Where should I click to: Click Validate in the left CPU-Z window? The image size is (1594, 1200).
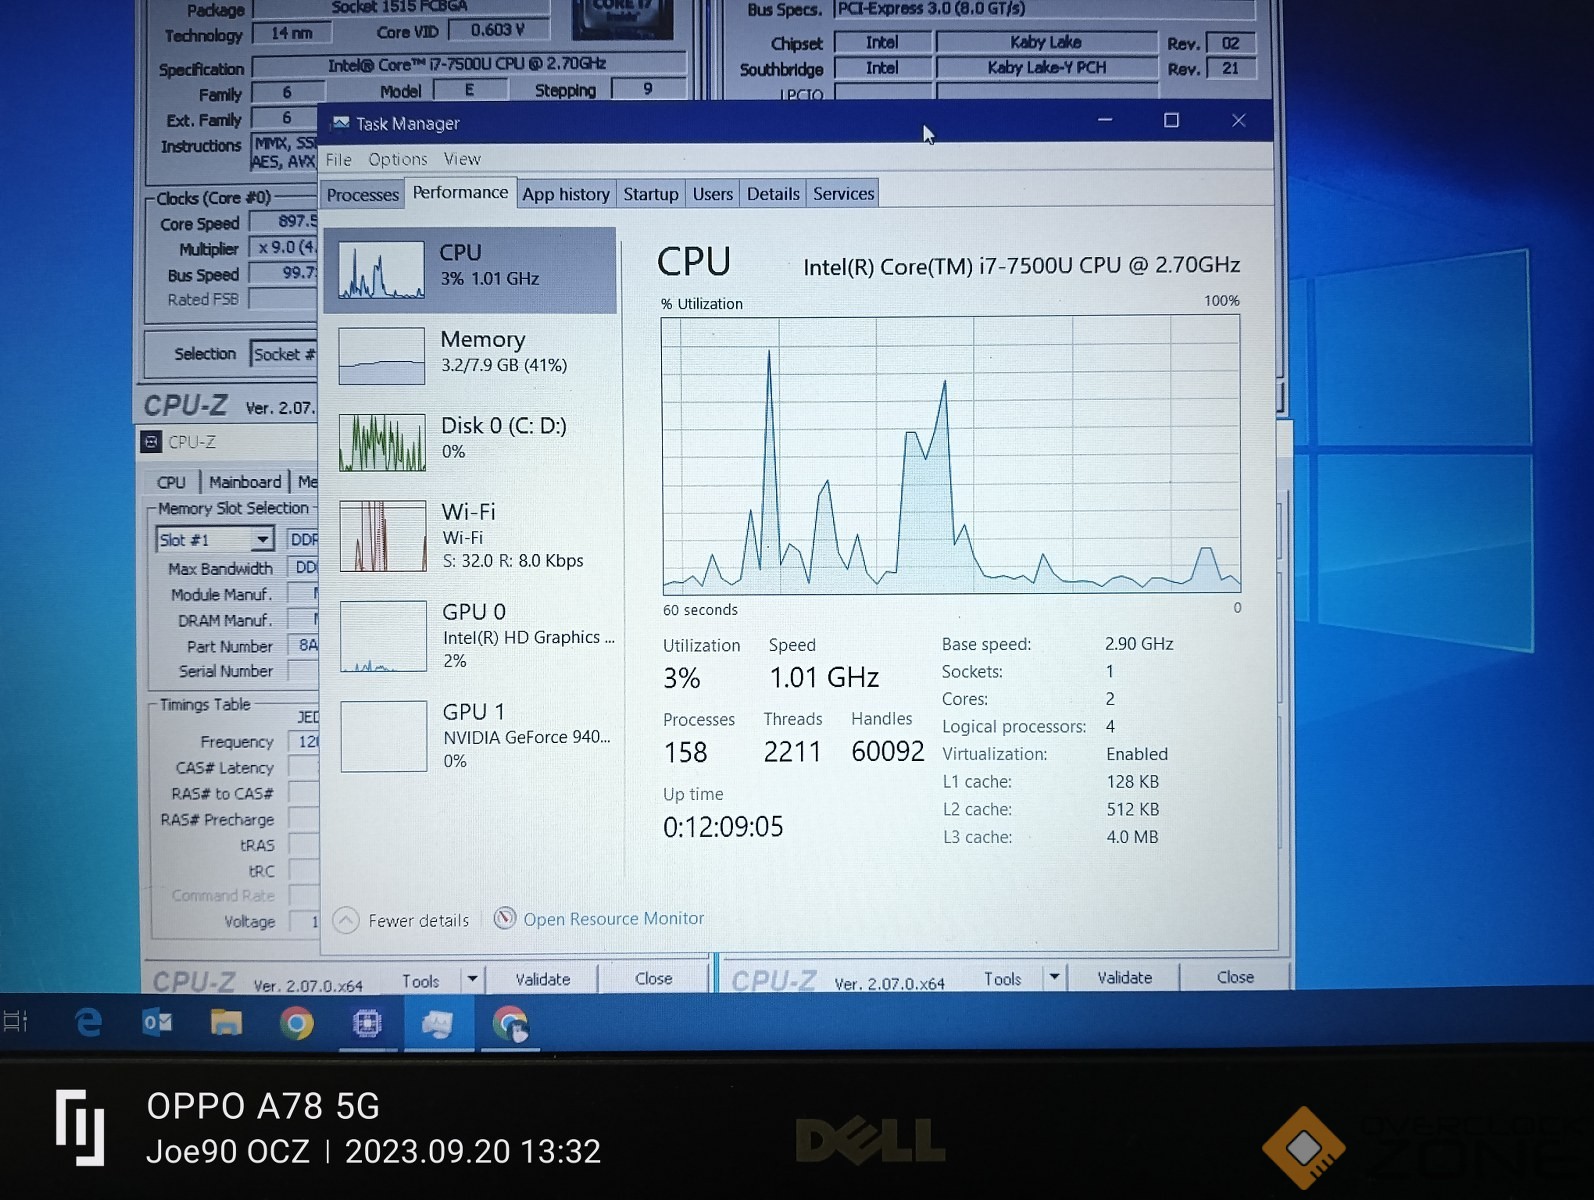click(x=543, y=980)
